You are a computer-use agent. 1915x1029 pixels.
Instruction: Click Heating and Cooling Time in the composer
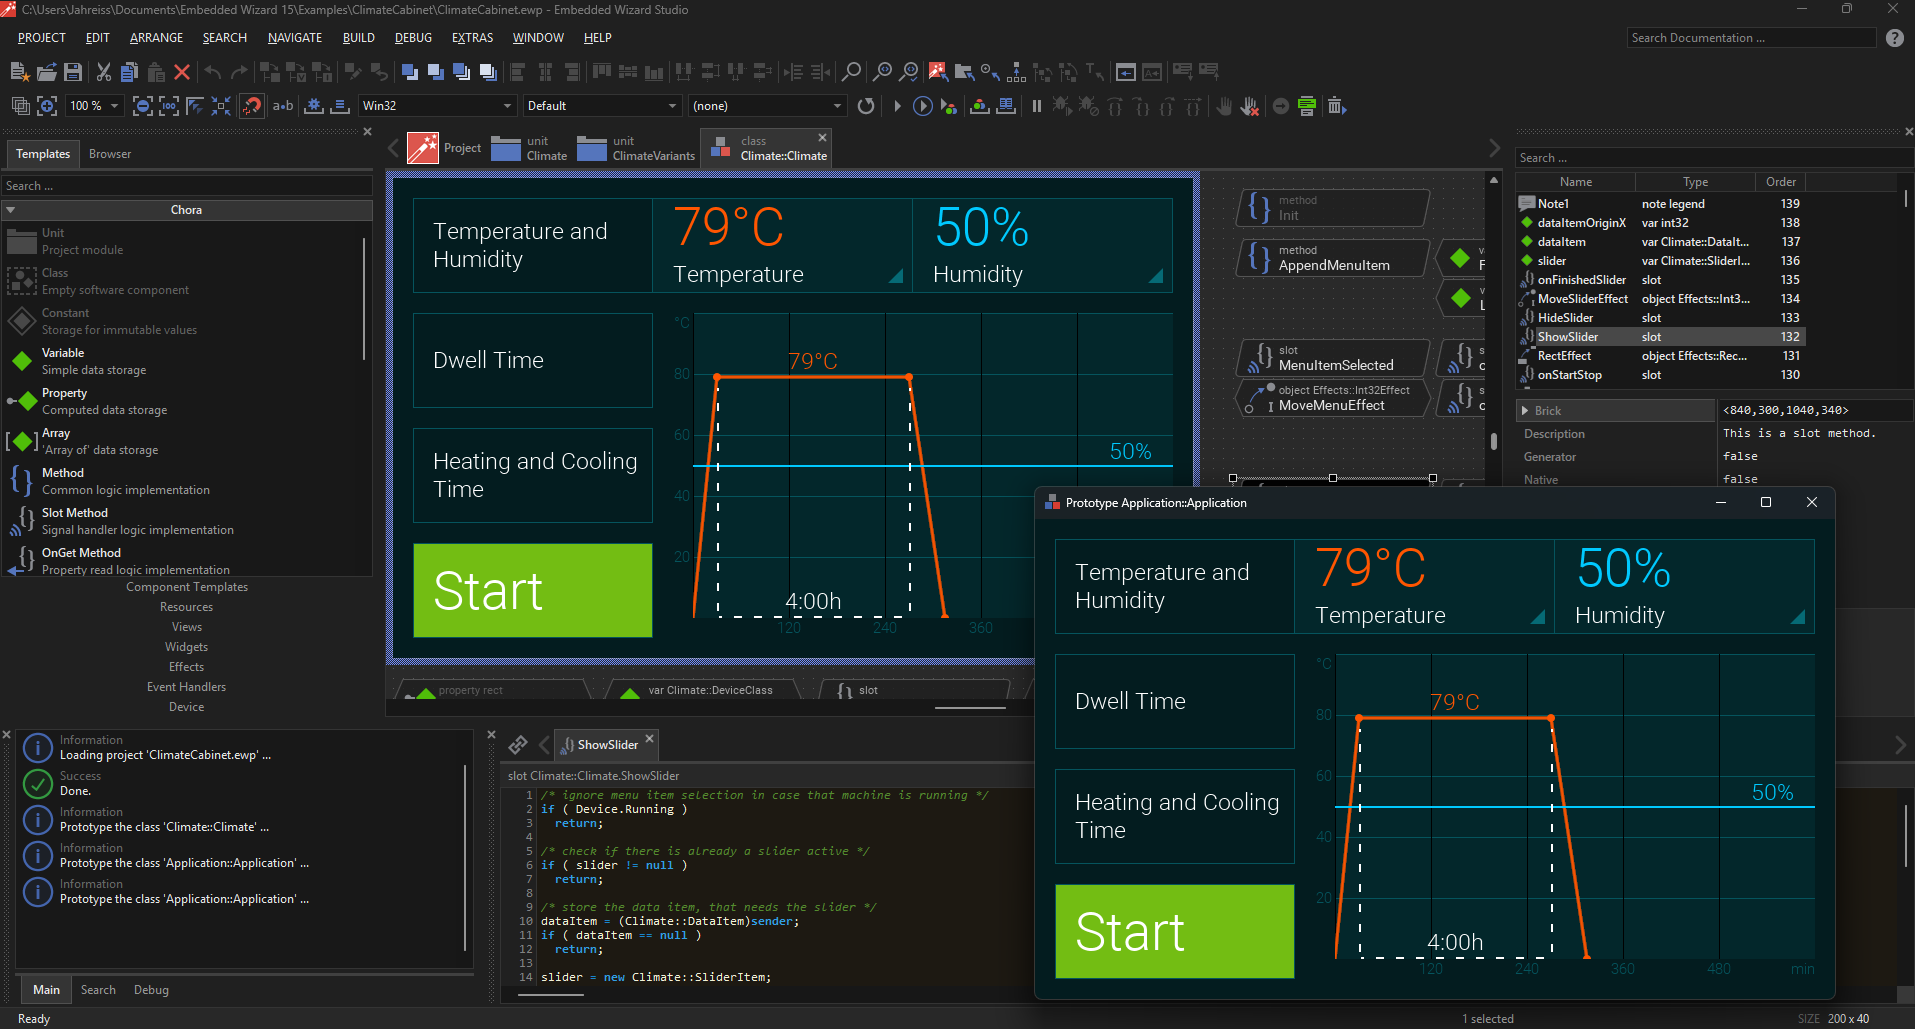[x=533, y=475]
